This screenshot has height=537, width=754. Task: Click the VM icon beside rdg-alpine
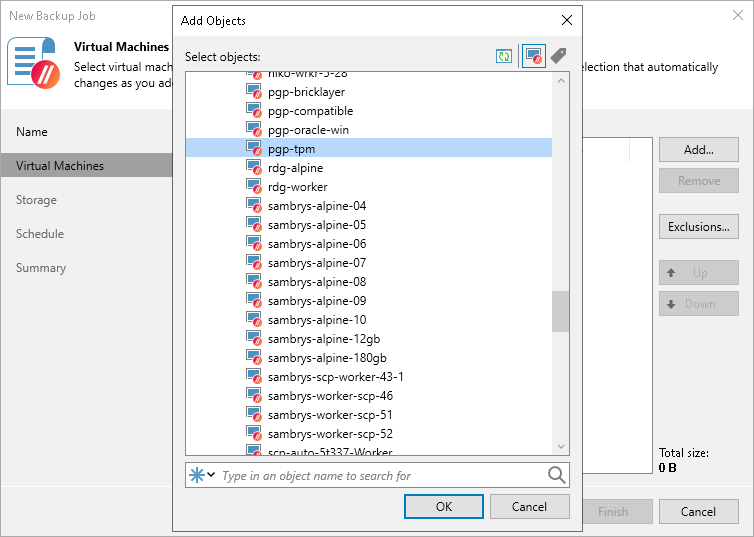pyautogui.click(x=254, y=168)
